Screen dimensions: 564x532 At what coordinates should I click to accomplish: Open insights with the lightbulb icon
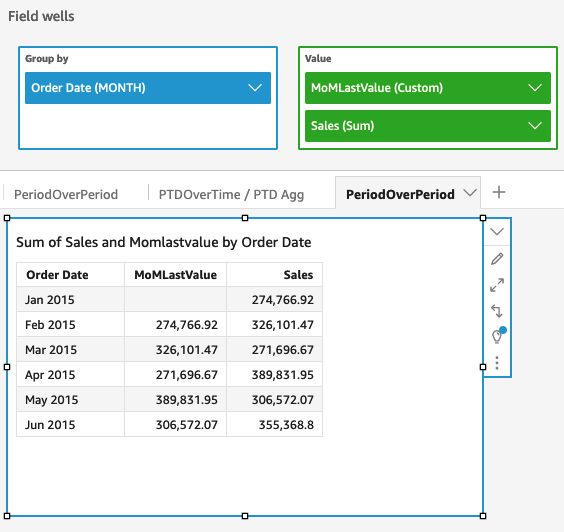pyautogui.click(x=498, y=336)
